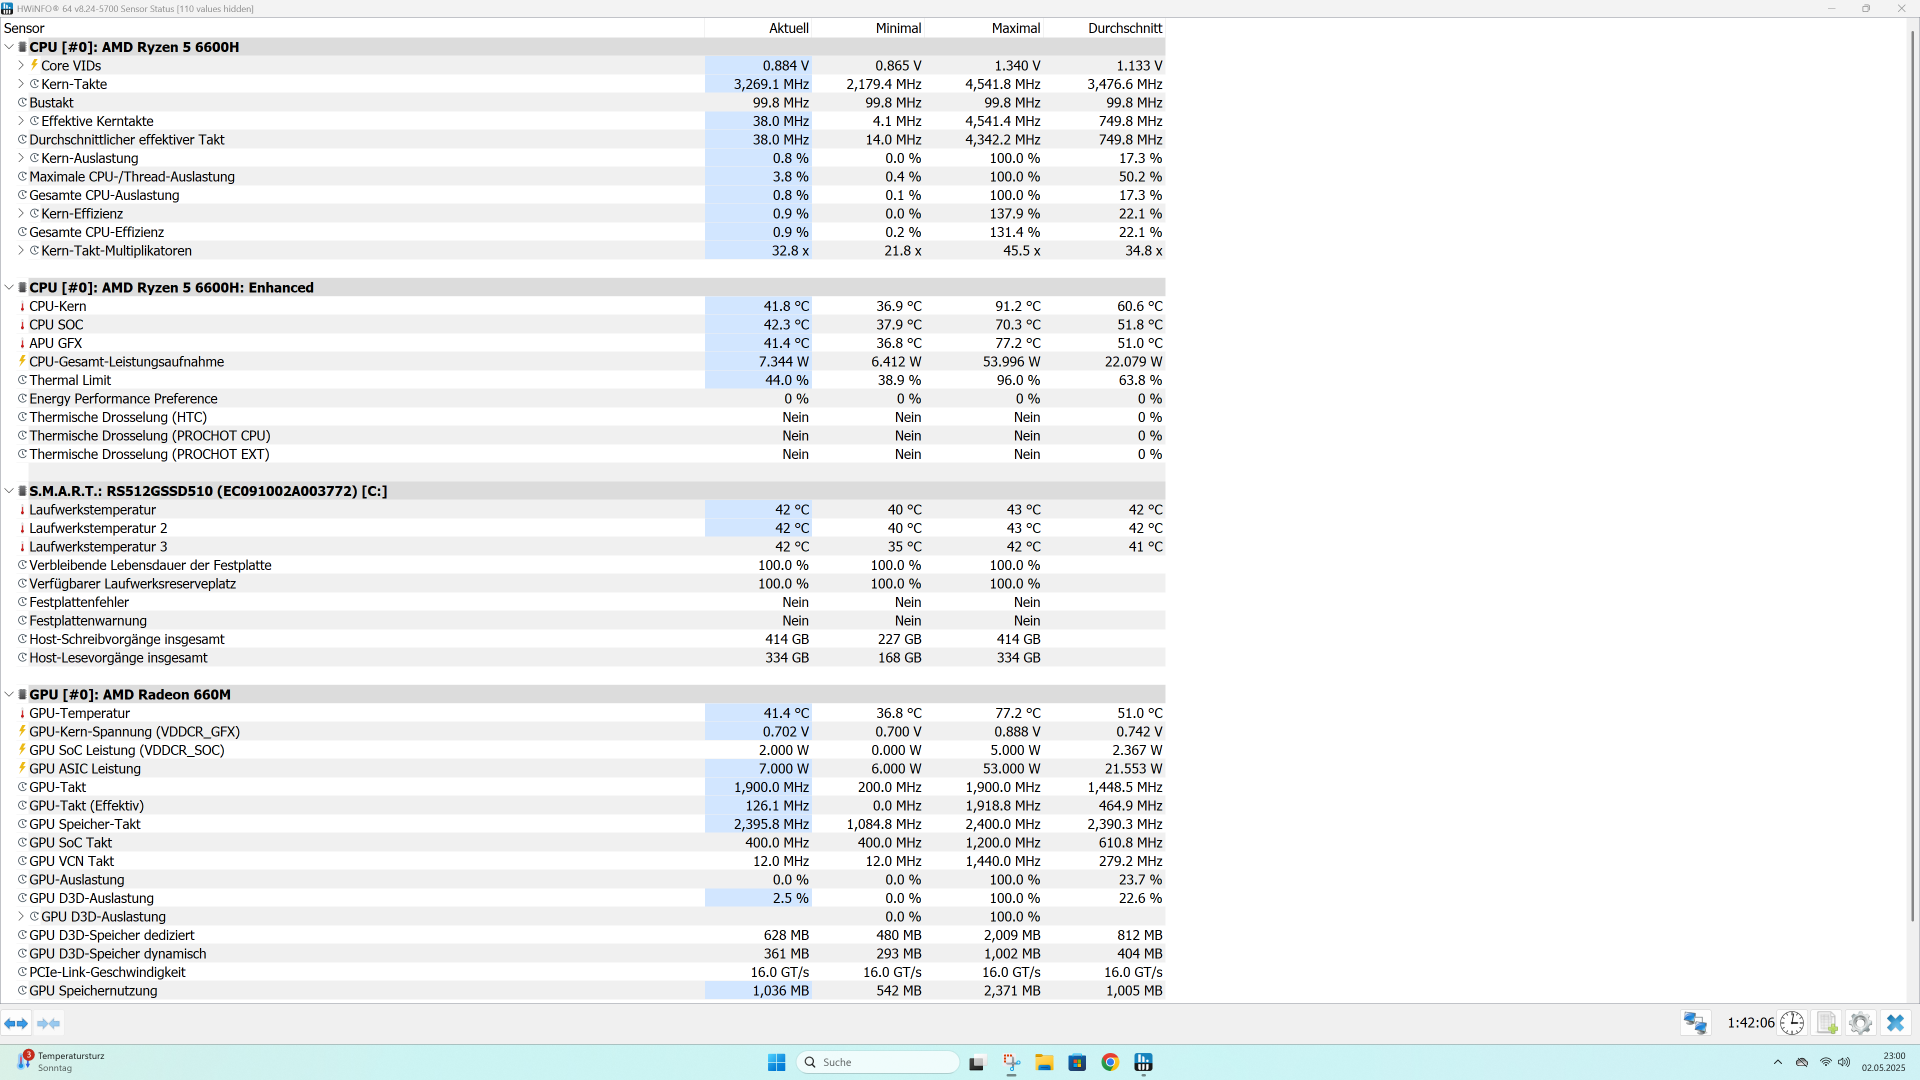1920x1080 pixels.
Task: Open Google Chrome from taskbar
Action: point(1110,1062)
